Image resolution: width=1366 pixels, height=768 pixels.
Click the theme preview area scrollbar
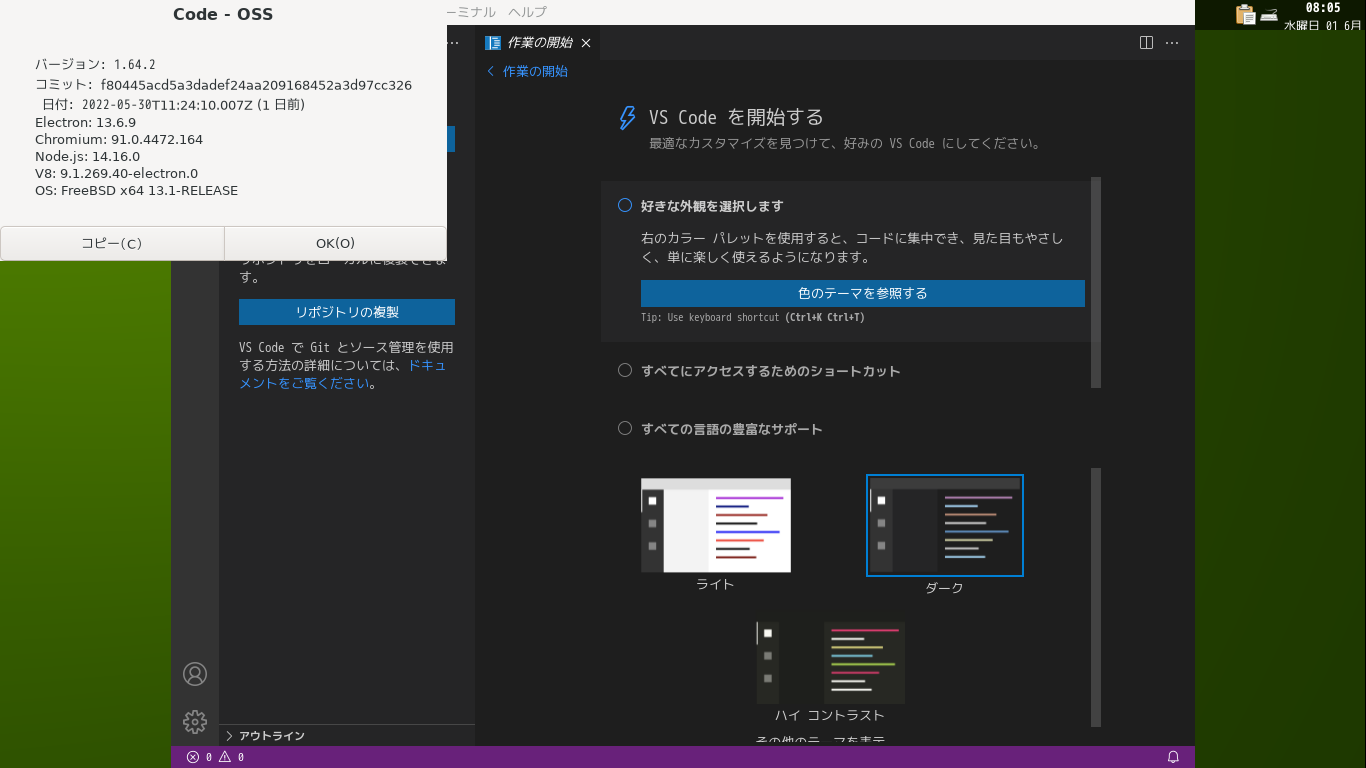[x=1096, y=597]
